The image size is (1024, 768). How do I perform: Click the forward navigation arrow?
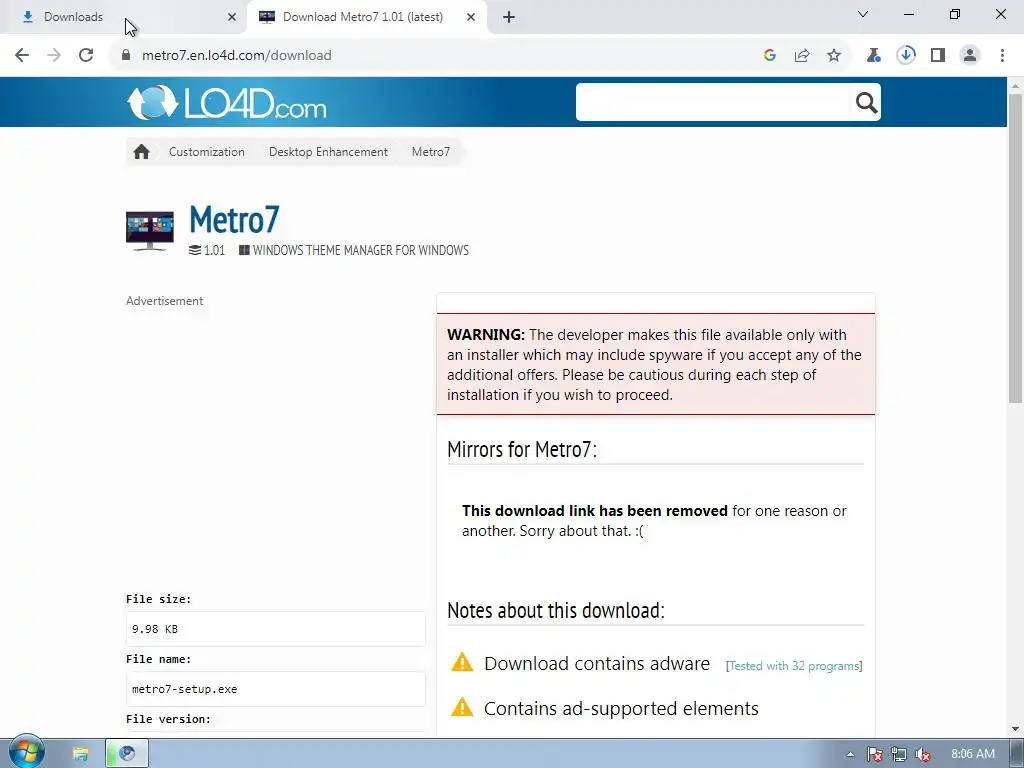(x=54, y=56)
